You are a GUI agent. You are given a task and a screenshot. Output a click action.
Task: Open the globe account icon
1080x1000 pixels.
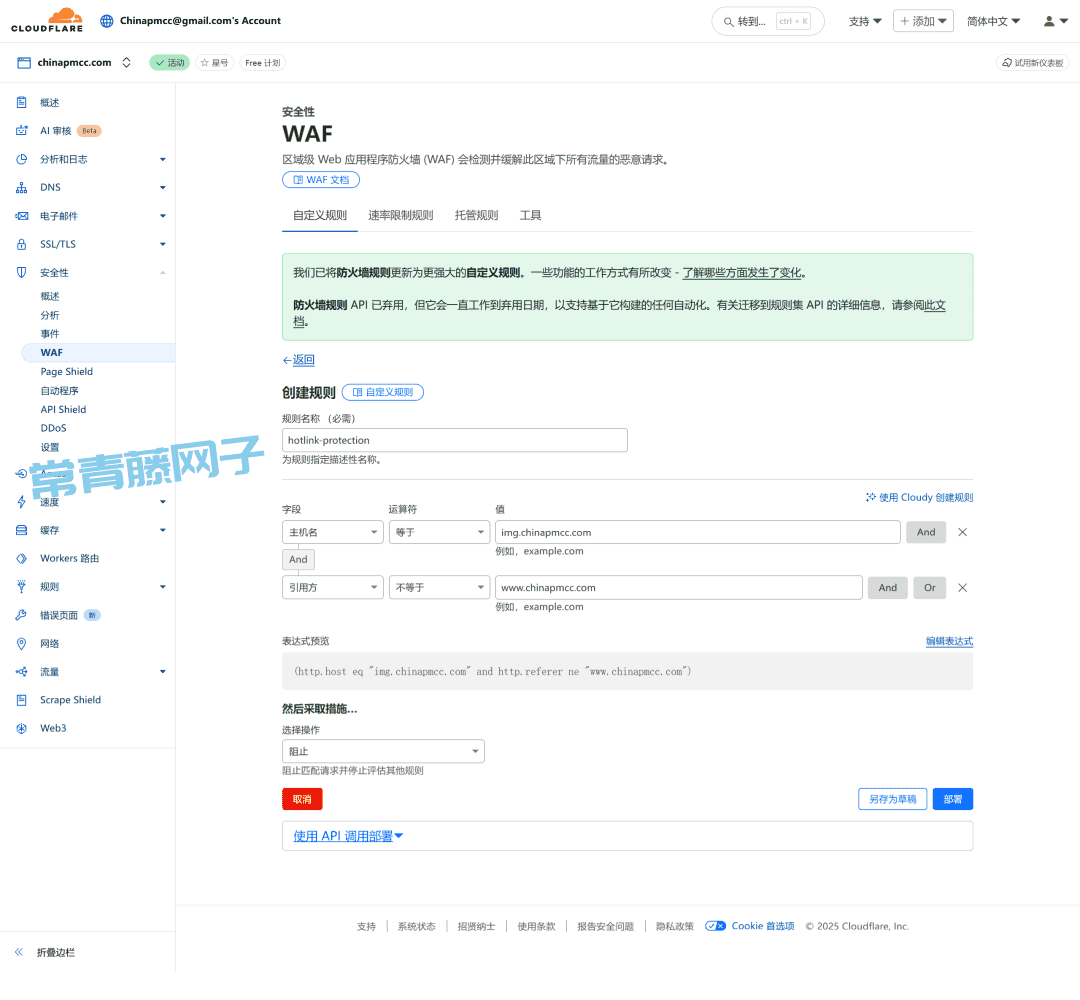(107, 21)
